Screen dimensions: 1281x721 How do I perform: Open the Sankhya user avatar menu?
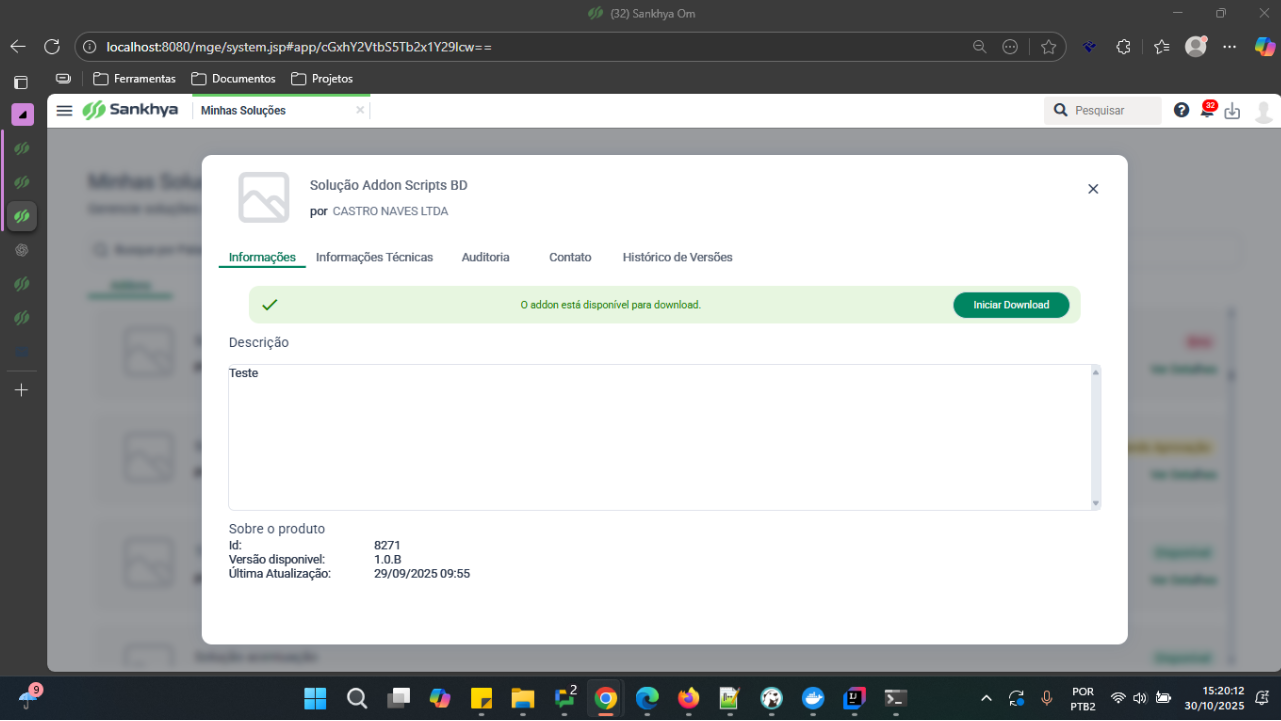(1263, 111)
